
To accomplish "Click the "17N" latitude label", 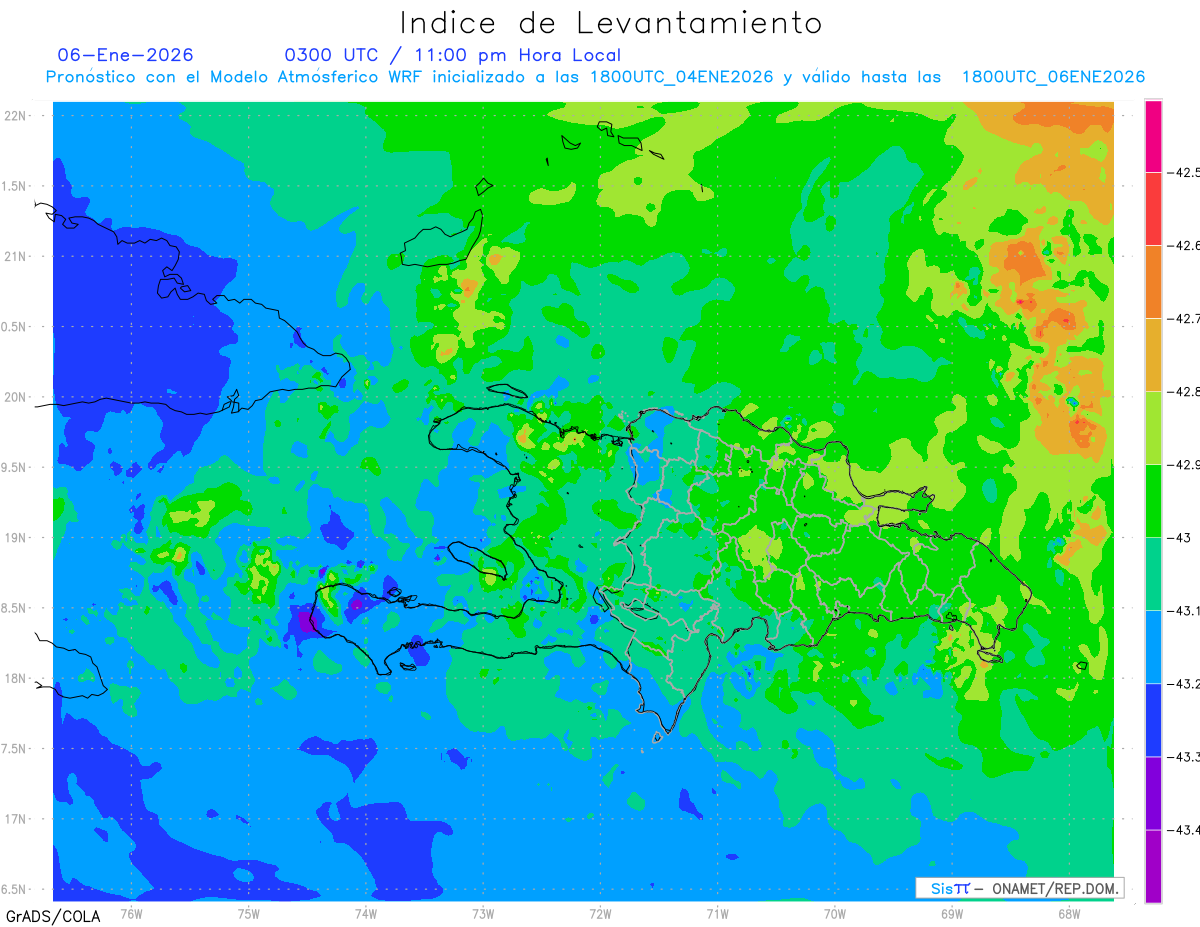I will (x=14, y=819).
